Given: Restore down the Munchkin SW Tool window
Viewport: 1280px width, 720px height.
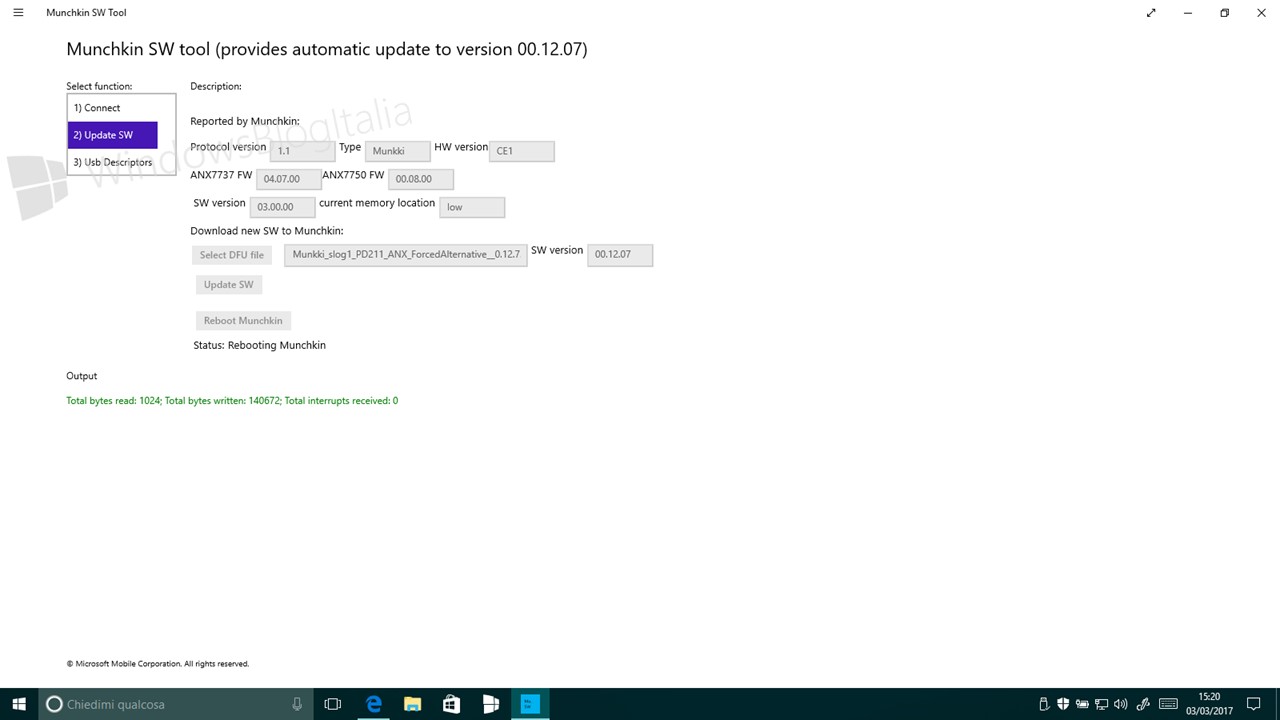Looking at the screenshot, I should [1224, 13].
